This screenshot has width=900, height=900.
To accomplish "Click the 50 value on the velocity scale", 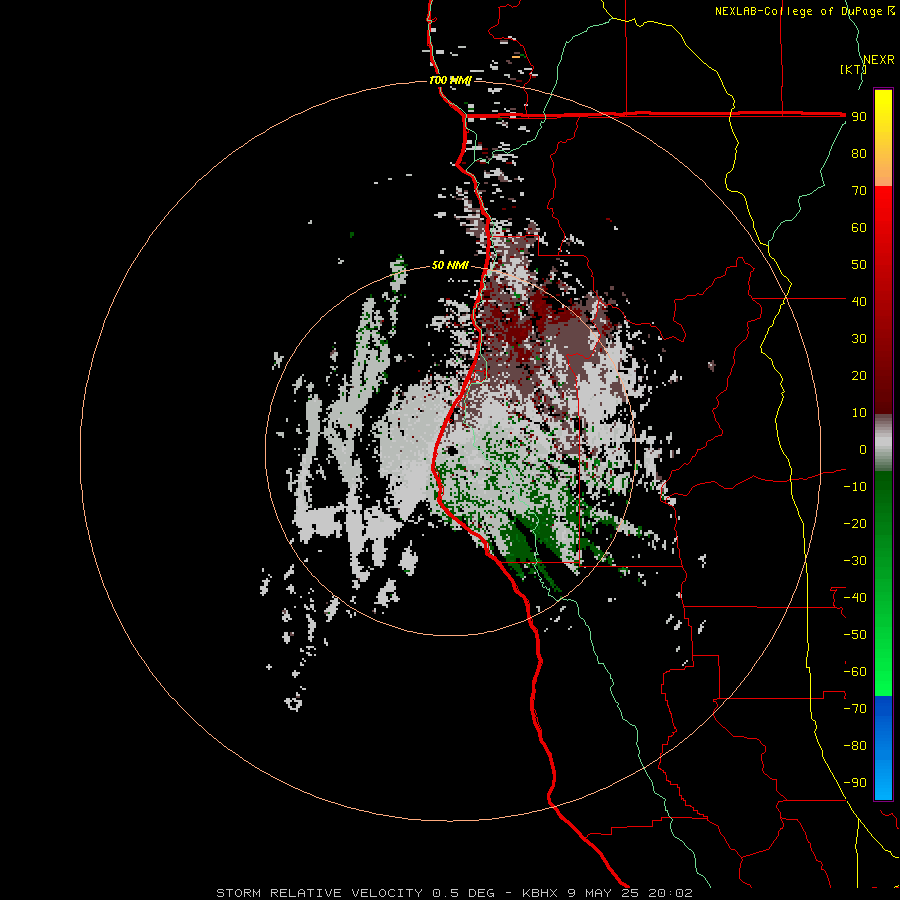I will click(x=859, y=265).
